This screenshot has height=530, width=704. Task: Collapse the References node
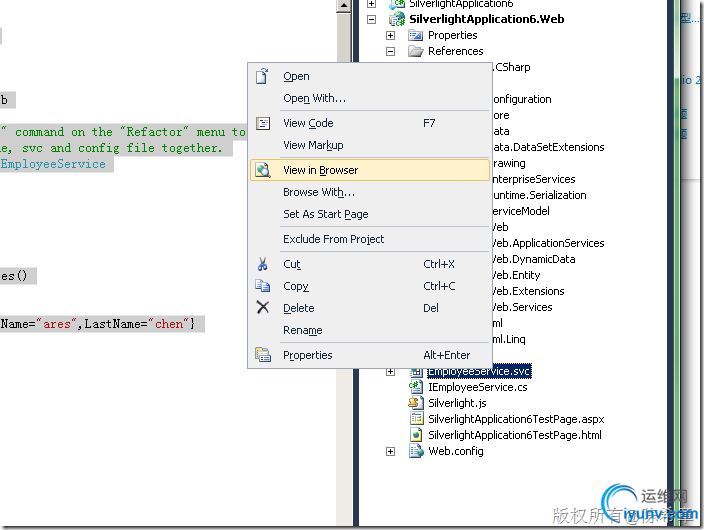pos(391,51)
